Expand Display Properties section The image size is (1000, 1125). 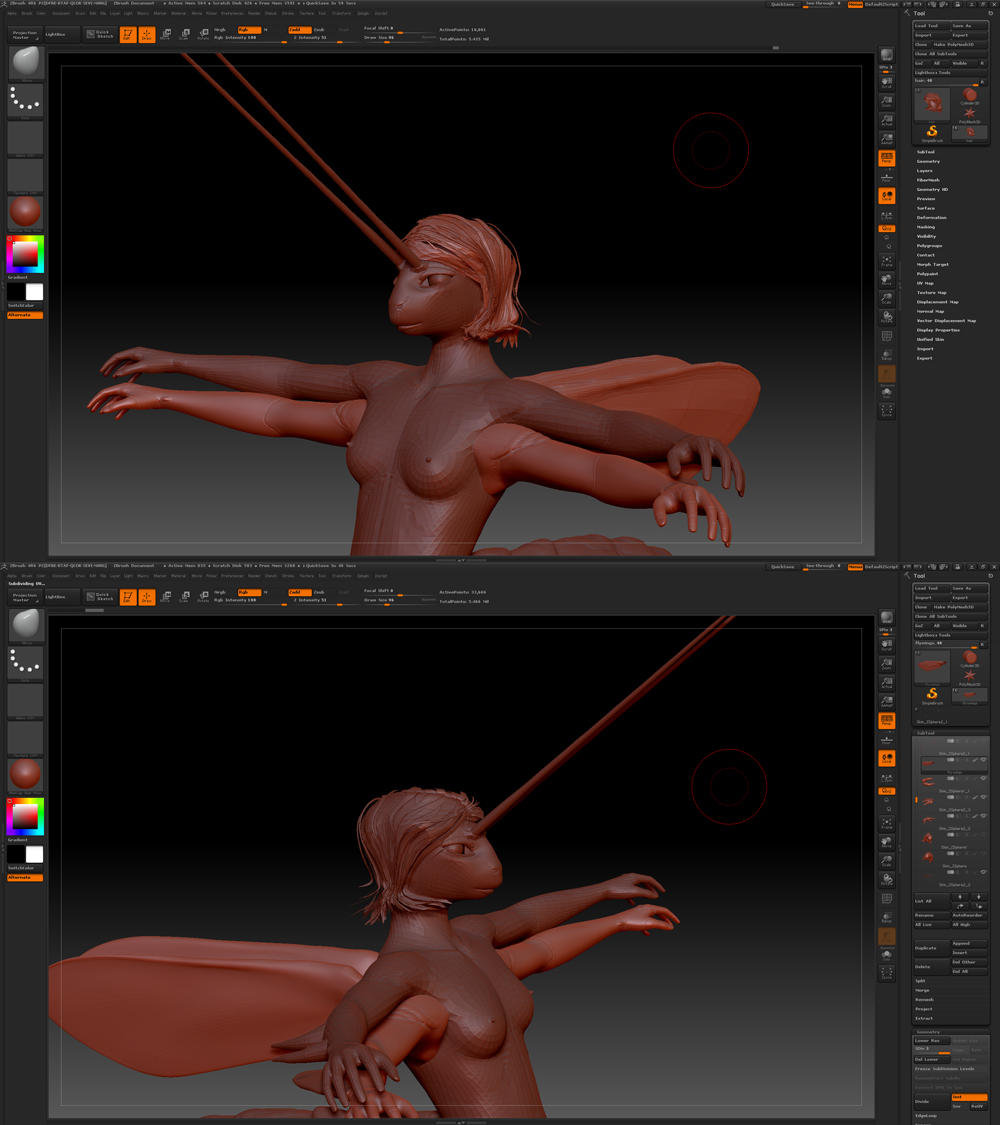point(938,330)
